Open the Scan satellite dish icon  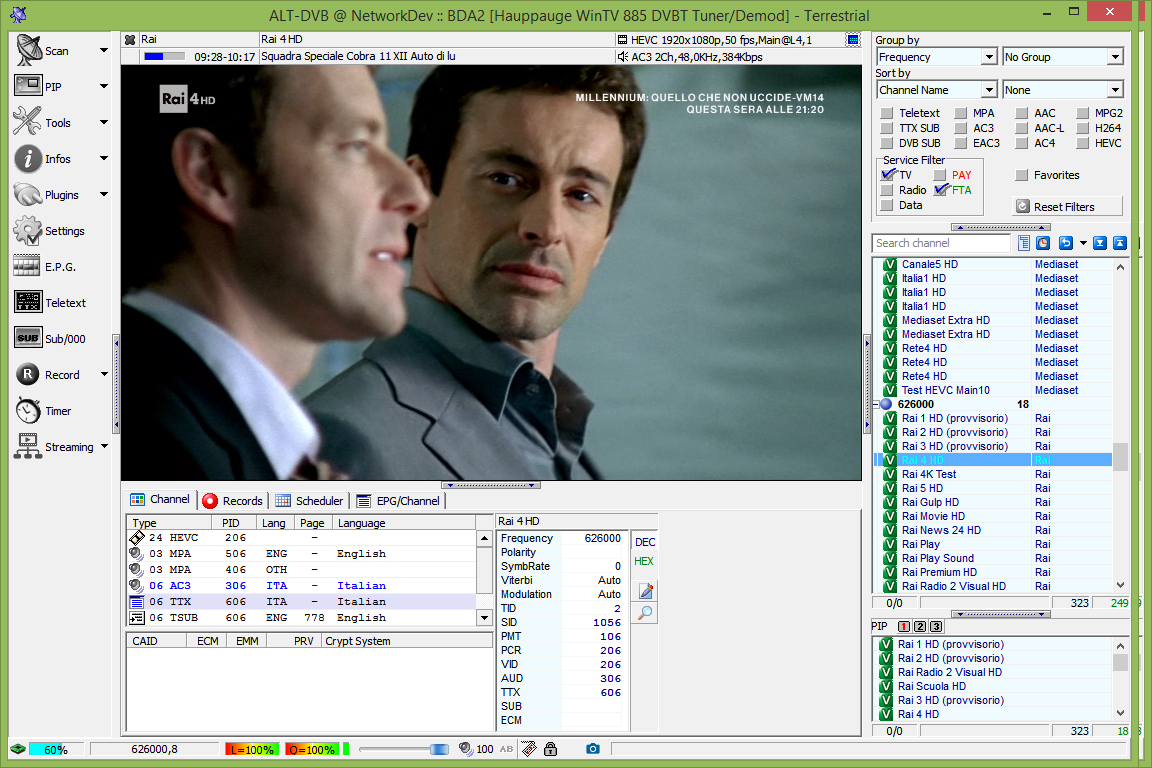point(29,50)
